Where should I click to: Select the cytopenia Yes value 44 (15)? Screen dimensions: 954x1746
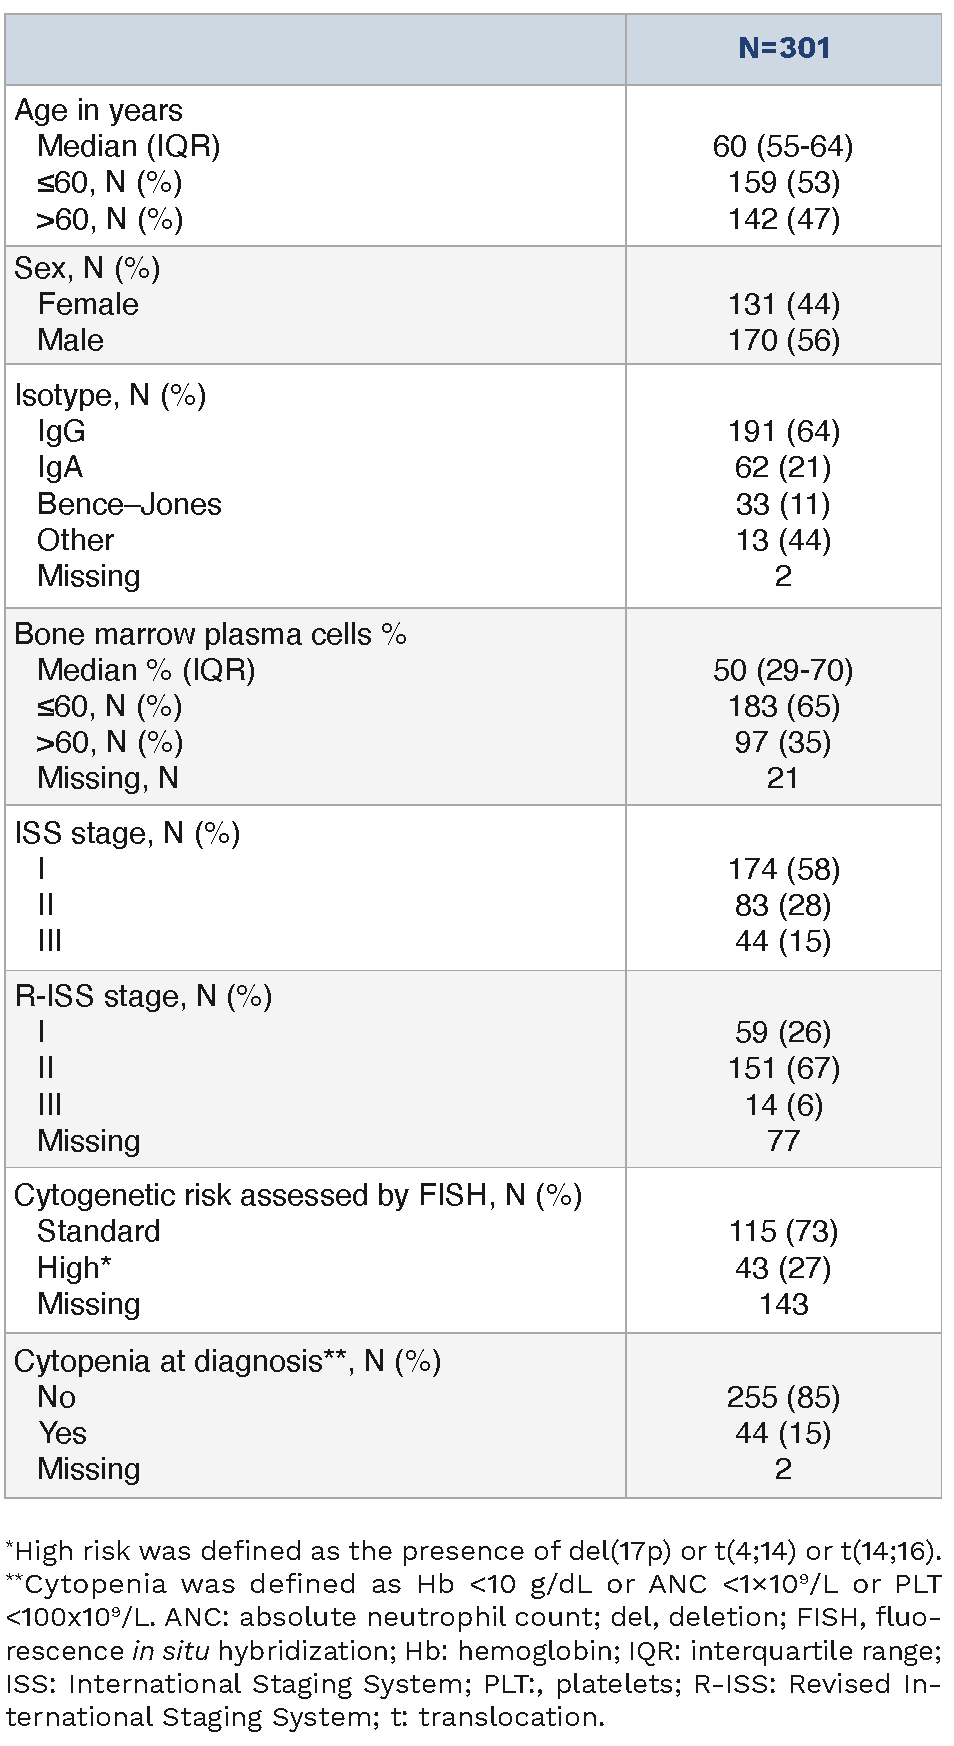pyautogui.click(x=783, y=1433)
